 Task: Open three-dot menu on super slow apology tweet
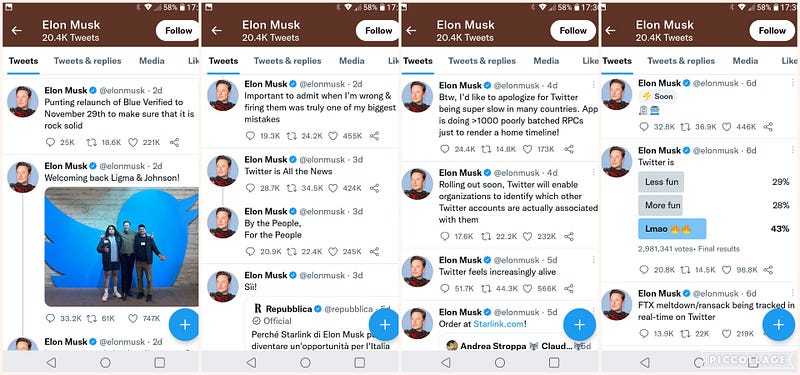click(x=593, y=85)
